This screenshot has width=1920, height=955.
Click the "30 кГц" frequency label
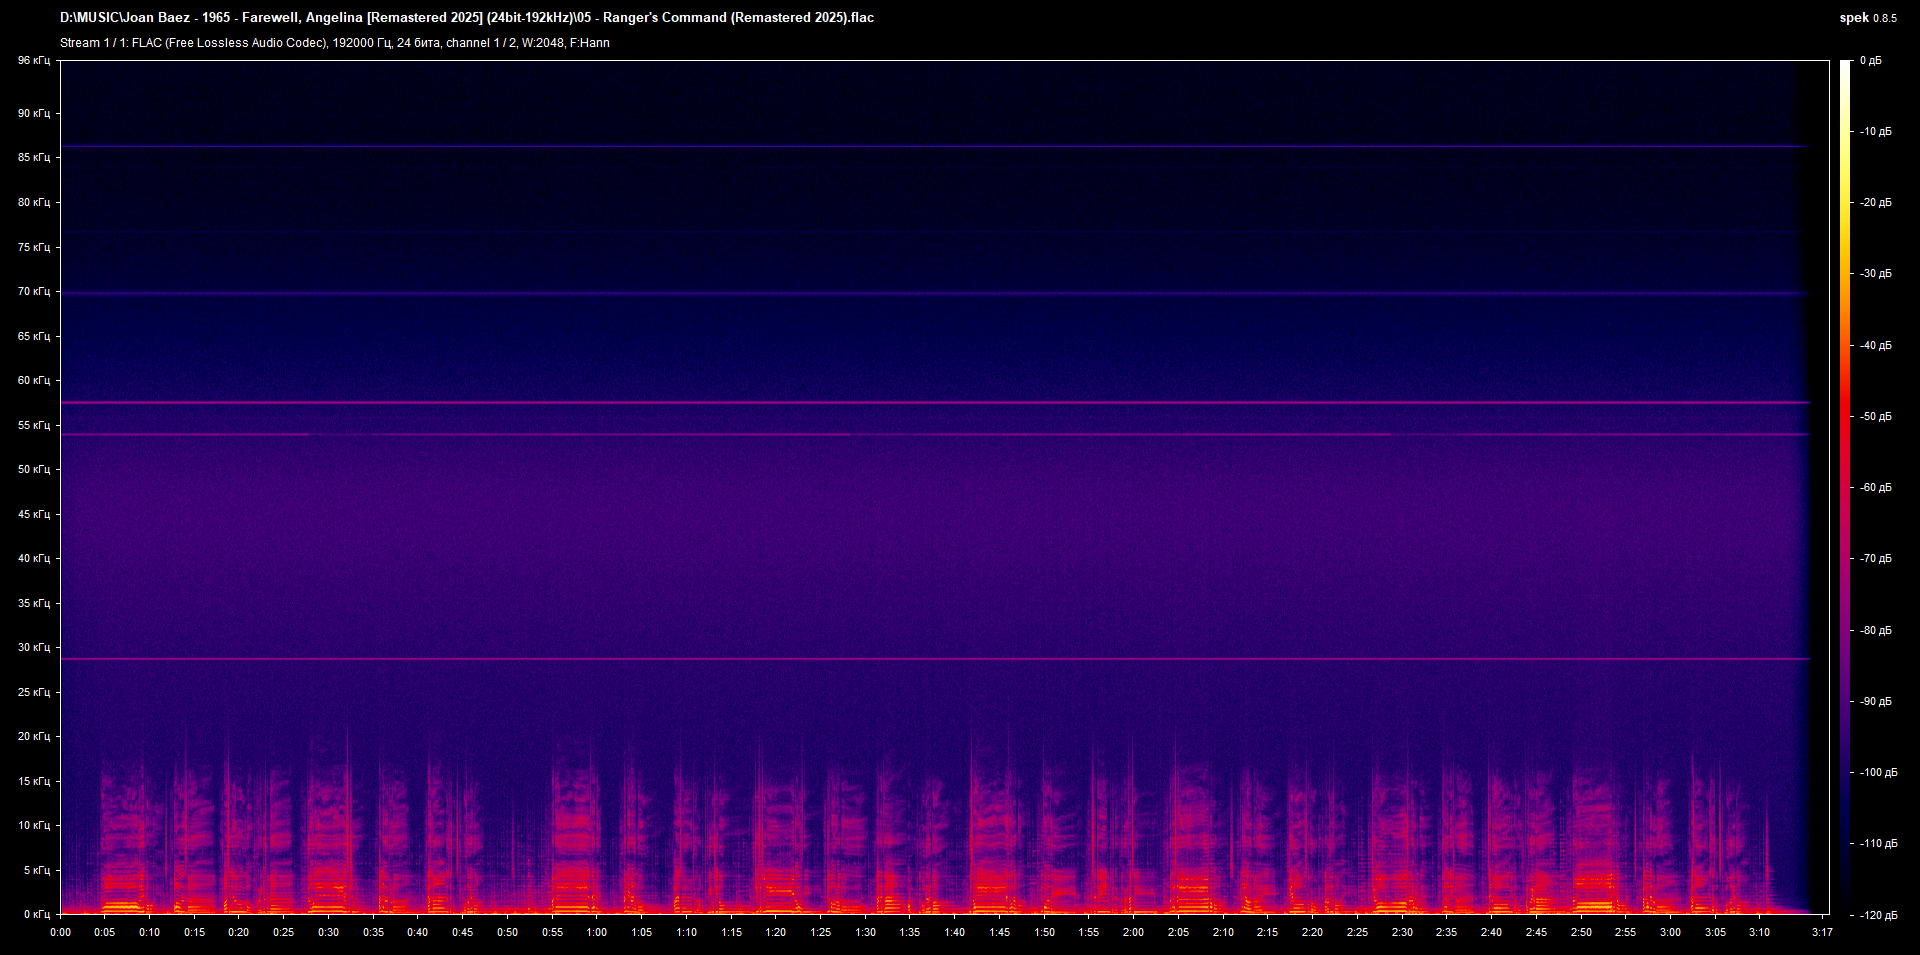34,648
